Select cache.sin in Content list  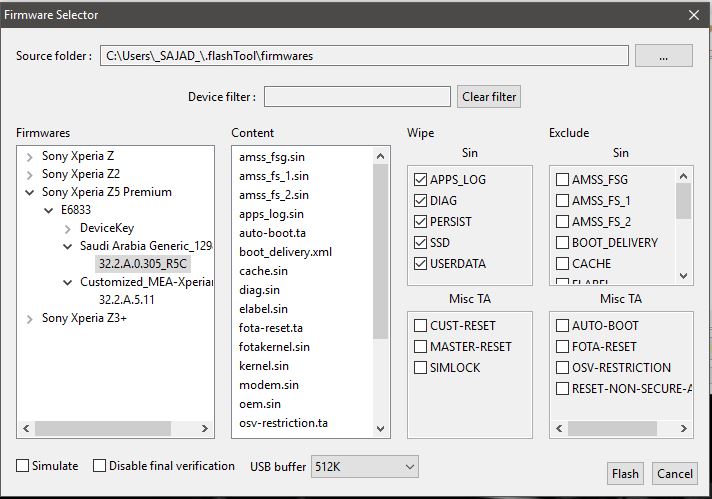click(263, 271)
